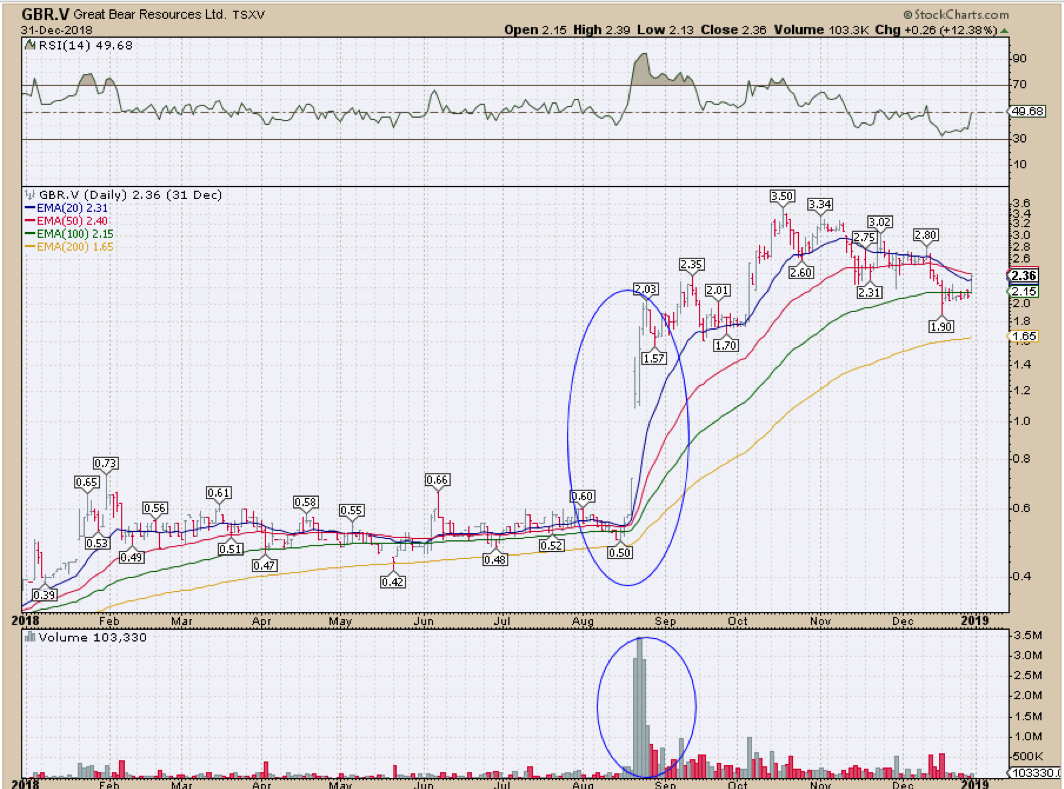Screen dimensions: 1064x789
Task: Click the 2.03 price label
Action: click(x=645, y=289)
